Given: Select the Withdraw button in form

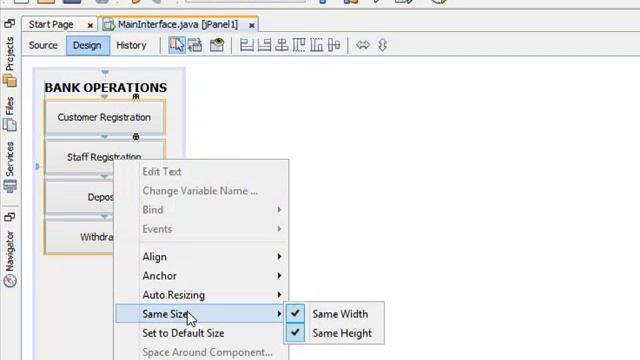Looking at the screenshot, I should [x=79, y=237].
